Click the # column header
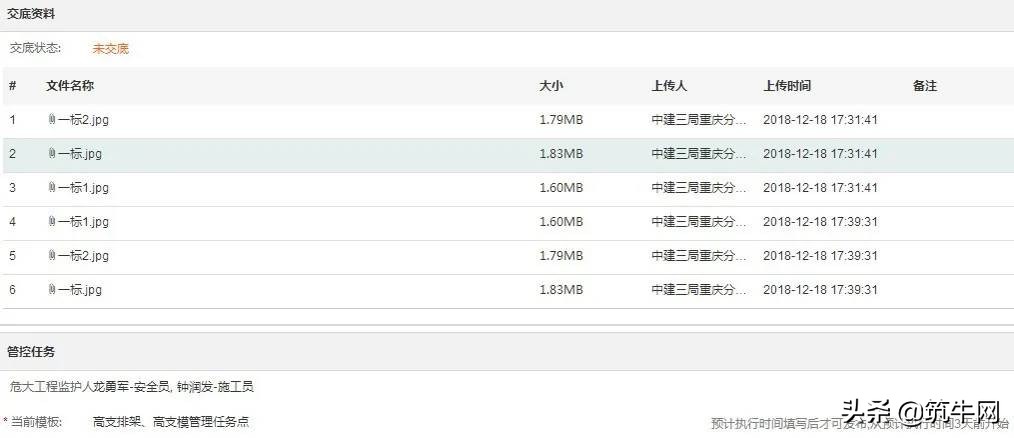Screen dimensions: 1014x438 [x=13, y=86]
